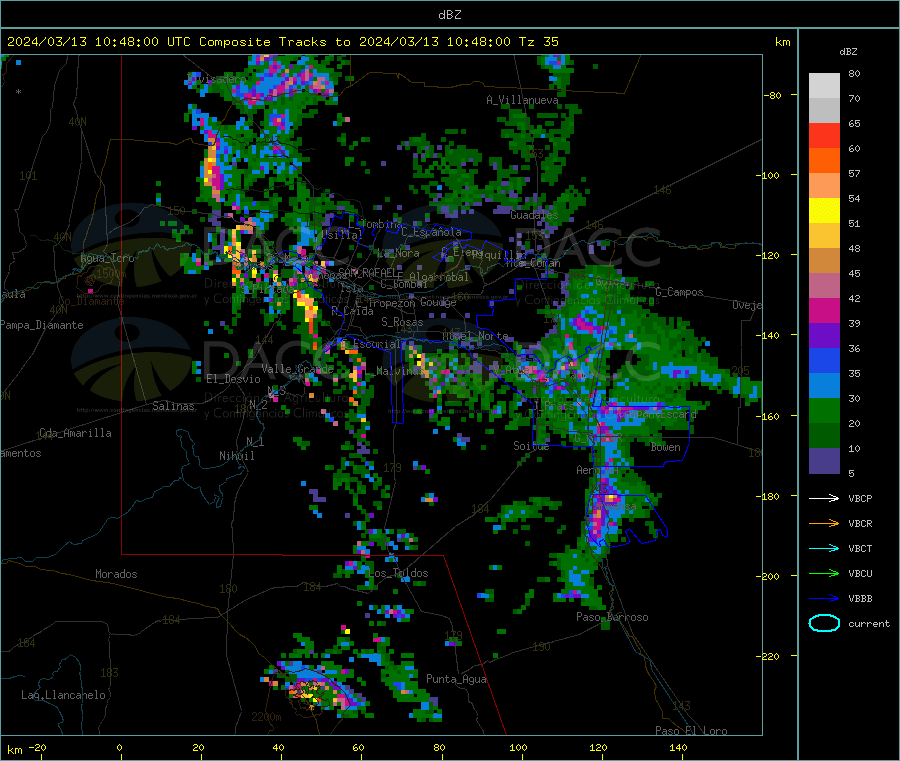The width and height of the screenshot is (900, 761).
Task: Click the 'Paso_Barroso' map label
Action: click(612, 617)
